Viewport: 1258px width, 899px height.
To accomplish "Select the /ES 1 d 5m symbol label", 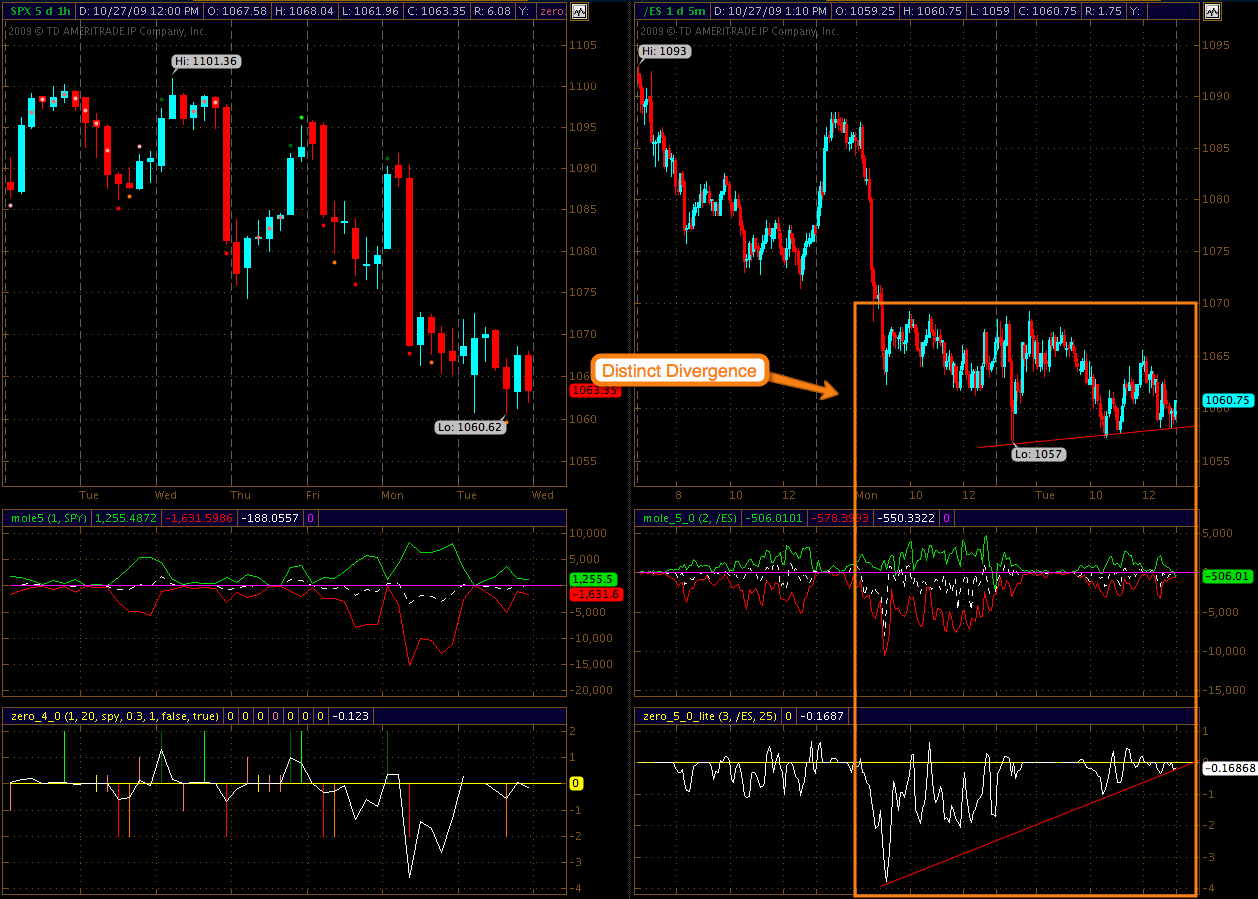I will tap(671, 11).
